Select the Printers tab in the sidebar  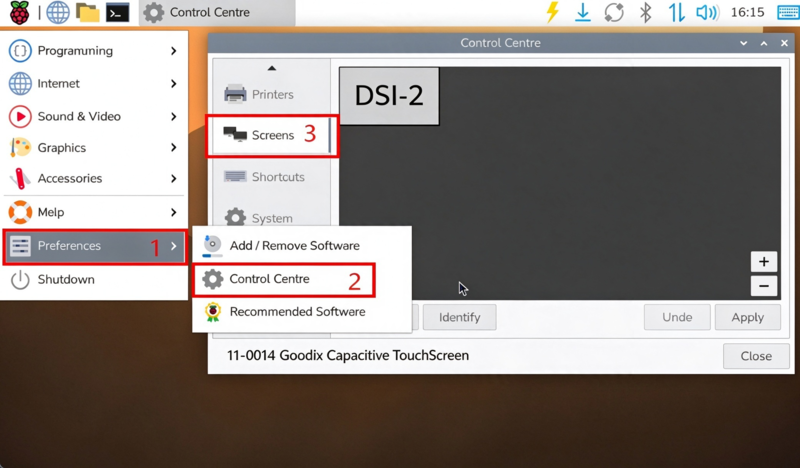tap(272, 94)
